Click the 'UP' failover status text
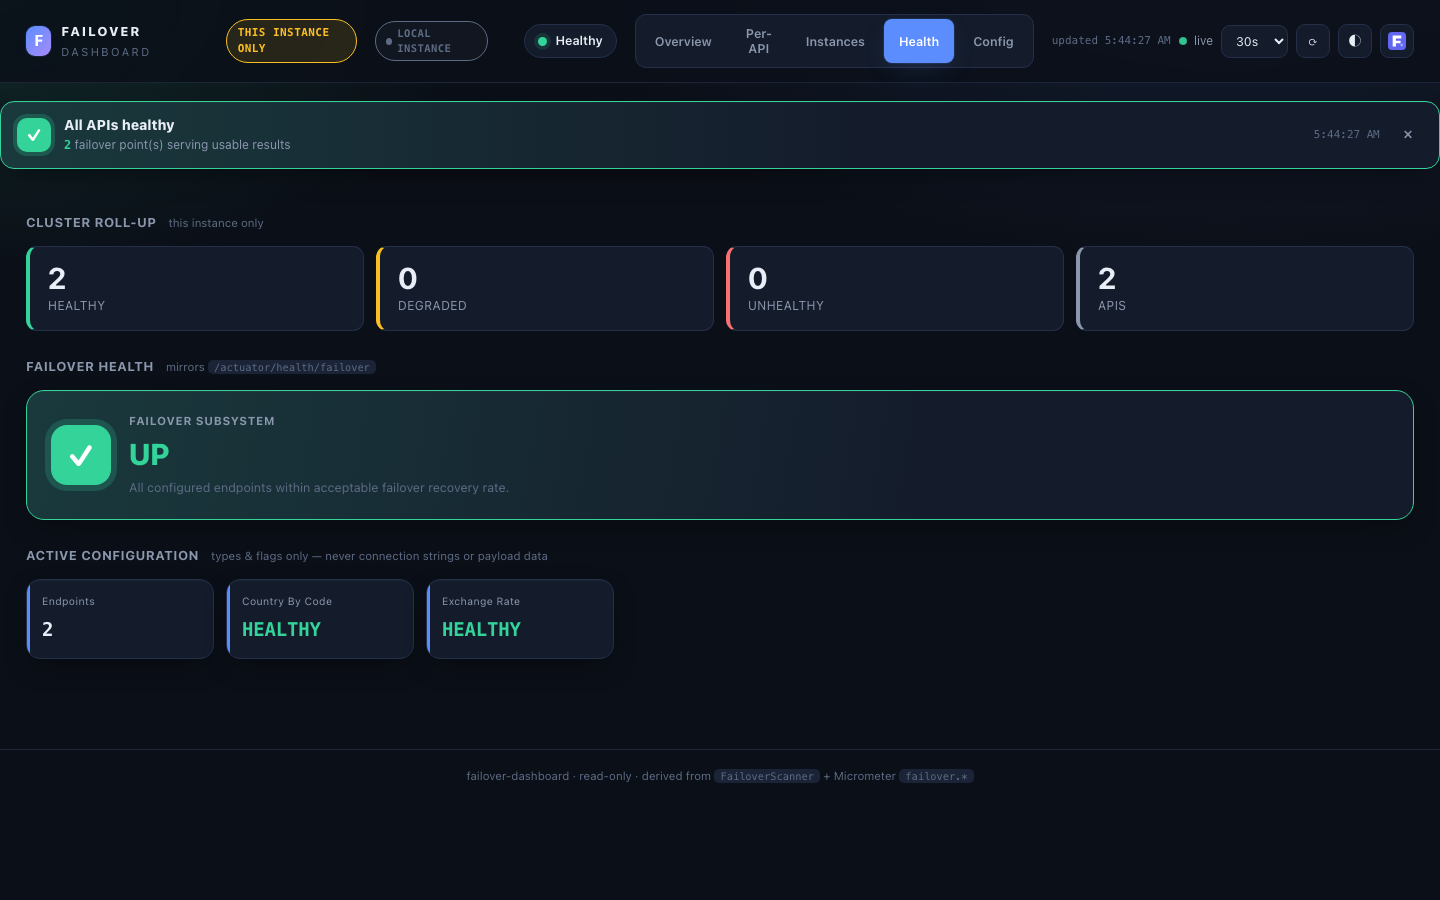 (x=149, y=455)
